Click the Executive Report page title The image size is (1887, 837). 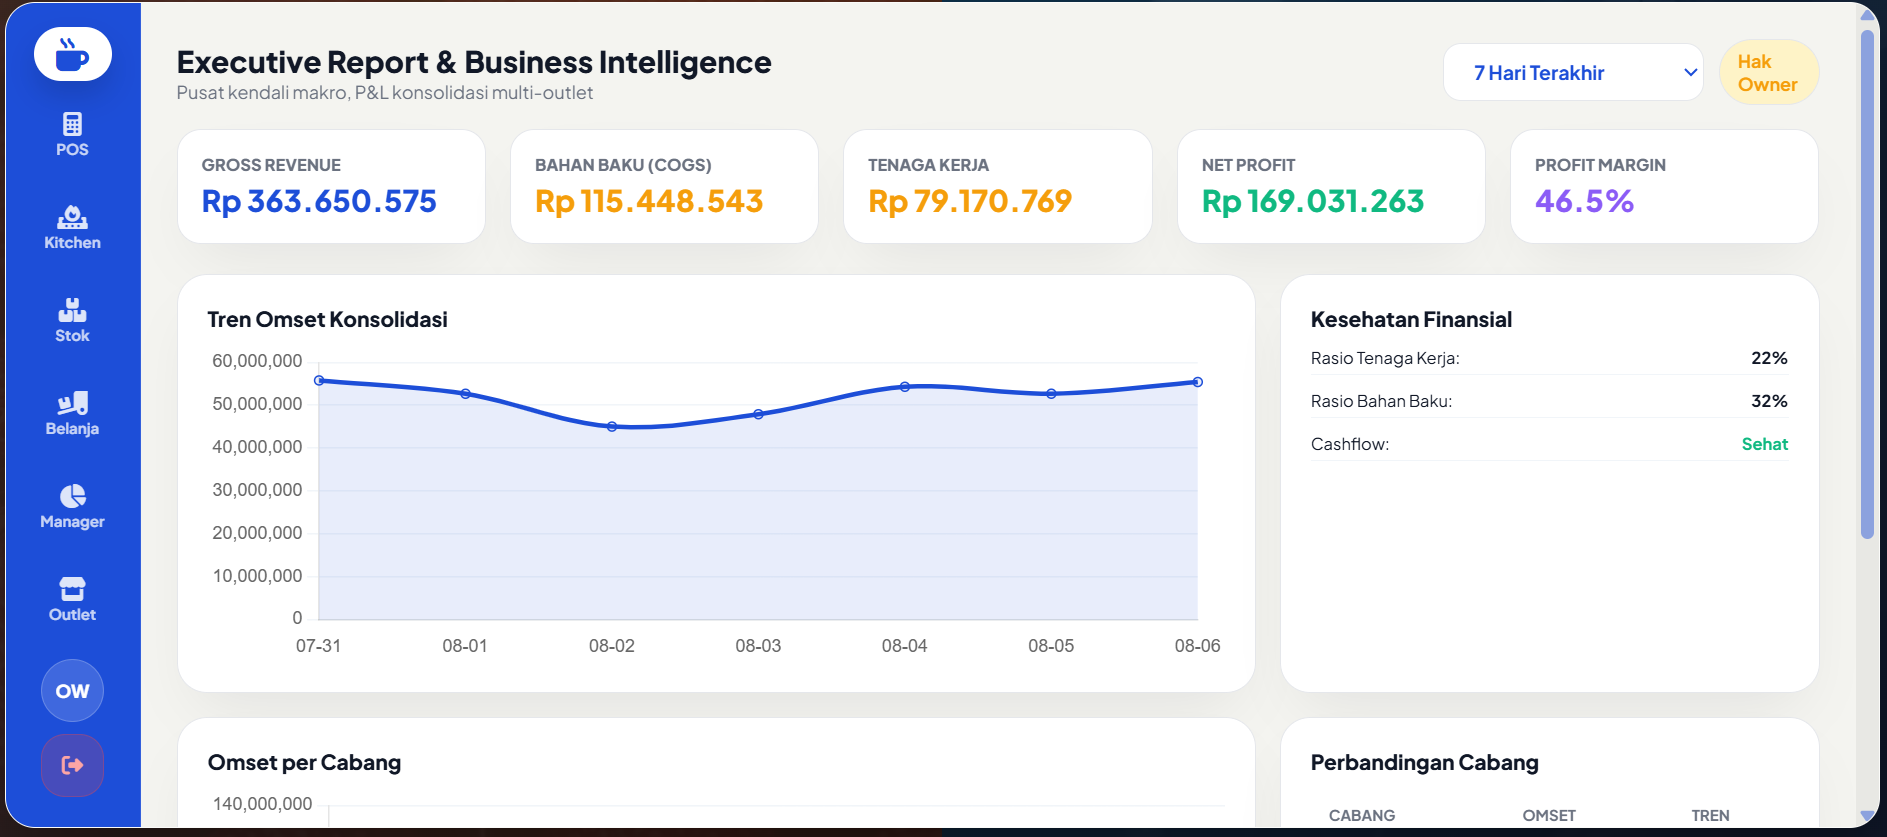tap(474, 62)
